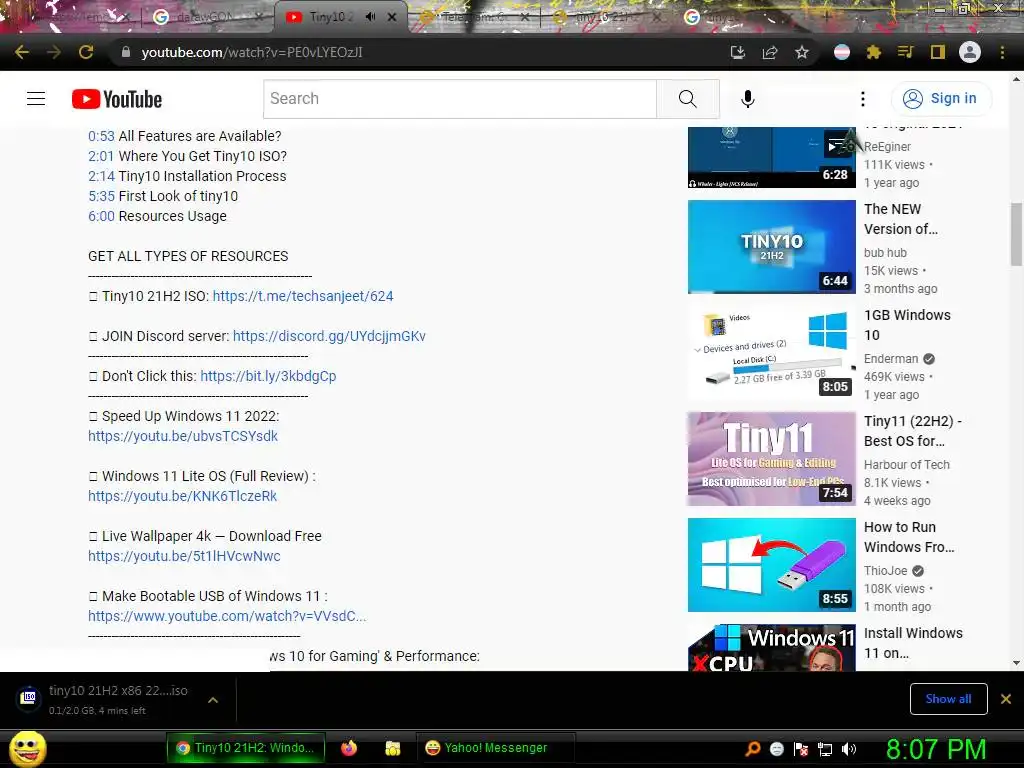Click the volume speaker tray icon
1024x768 pixels.
pos(848,749)
